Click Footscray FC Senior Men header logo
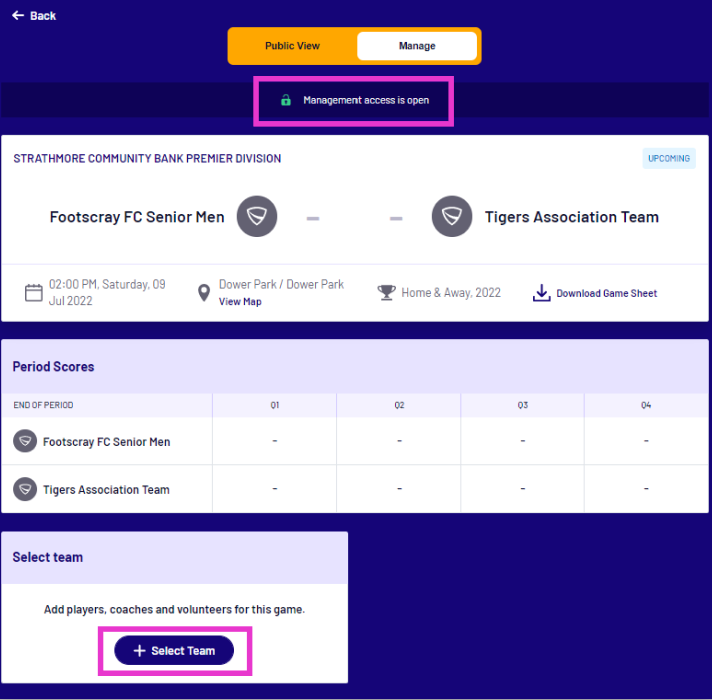 coord(257,217)
